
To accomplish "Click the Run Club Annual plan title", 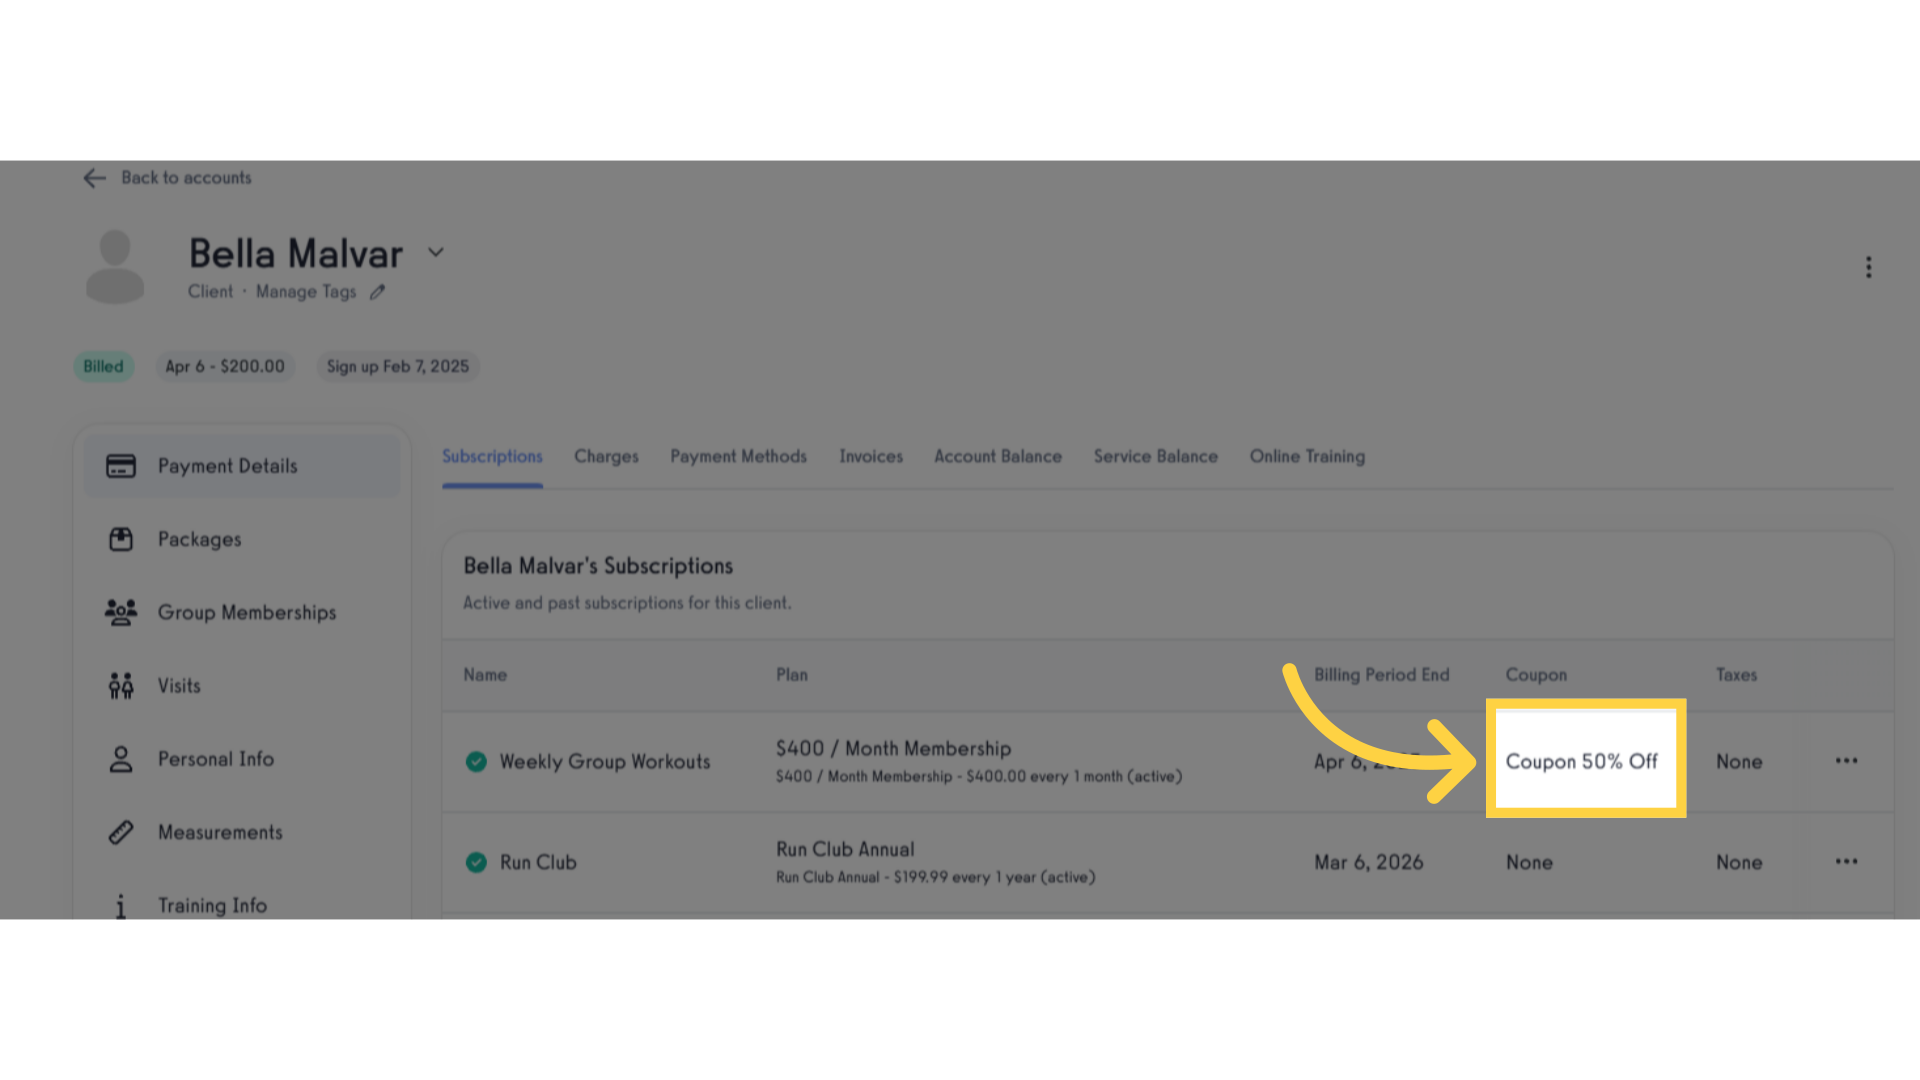I will (x=845, y=850).
